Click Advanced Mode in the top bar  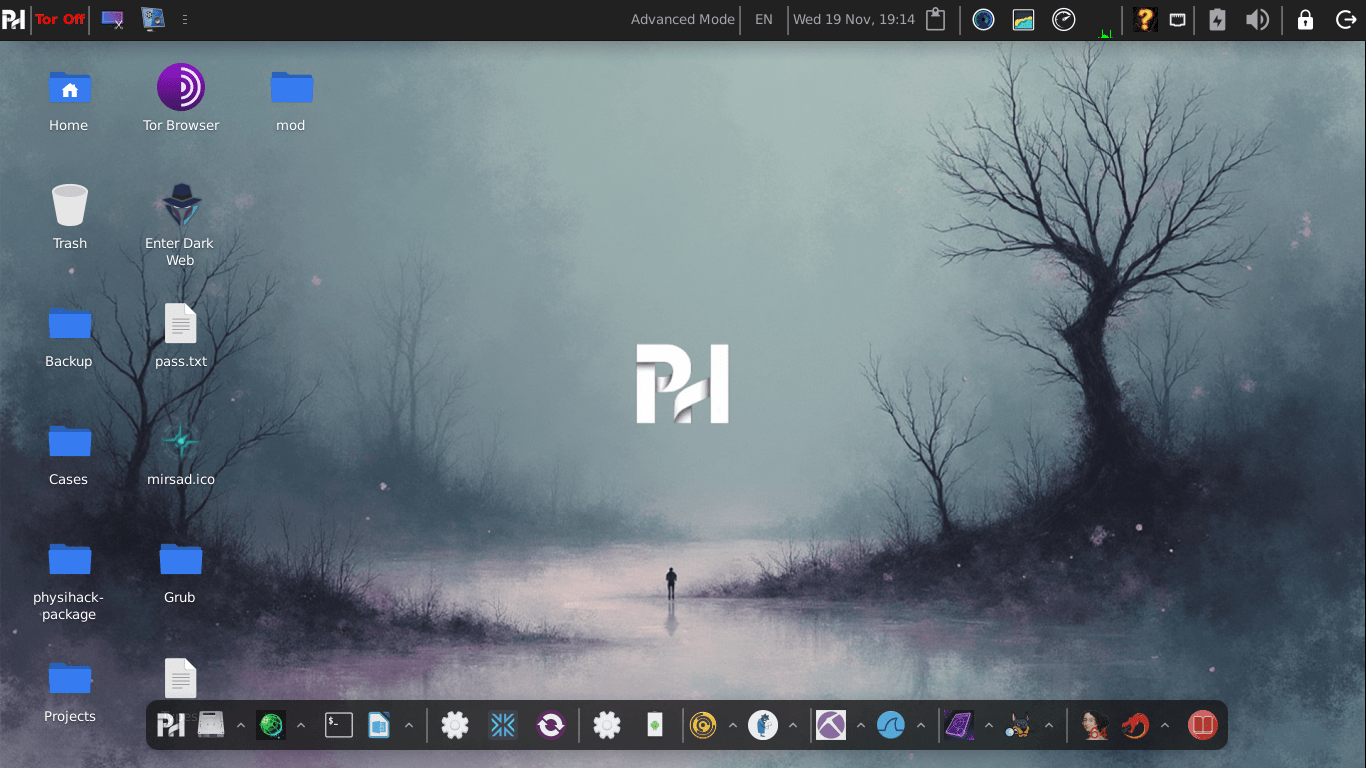click(682, 19)
